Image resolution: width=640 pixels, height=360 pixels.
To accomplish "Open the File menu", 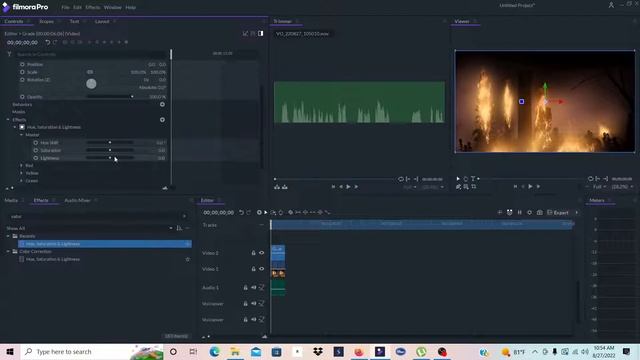I will click(65, 7).
